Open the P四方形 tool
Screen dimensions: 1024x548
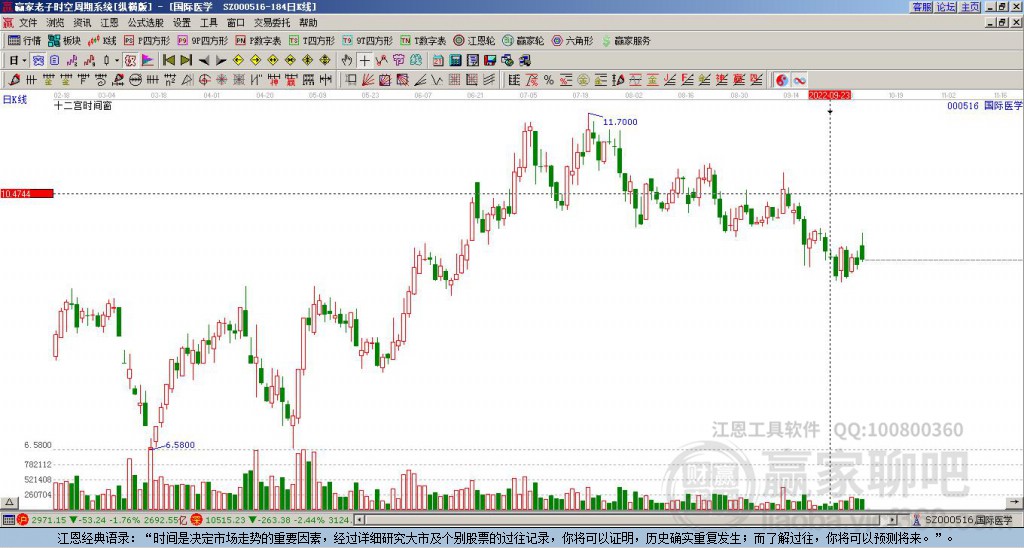pyautogui.click(x=147, y=40)
